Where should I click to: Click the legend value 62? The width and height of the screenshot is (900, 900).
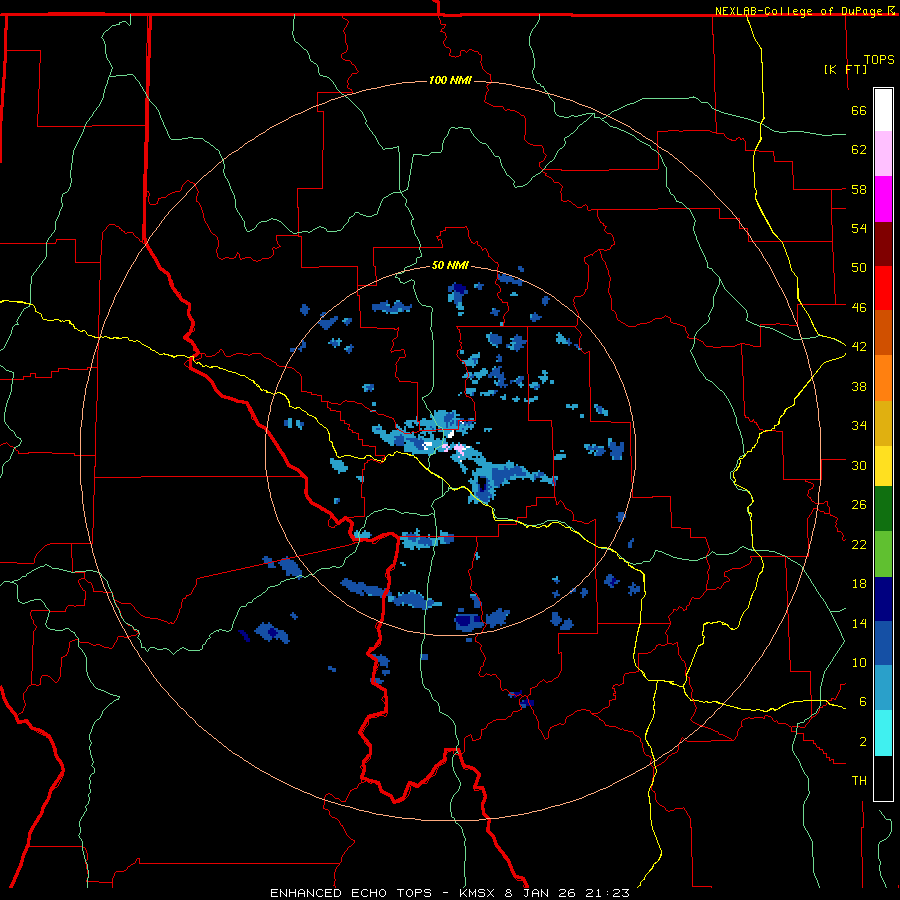coord(859,150)
